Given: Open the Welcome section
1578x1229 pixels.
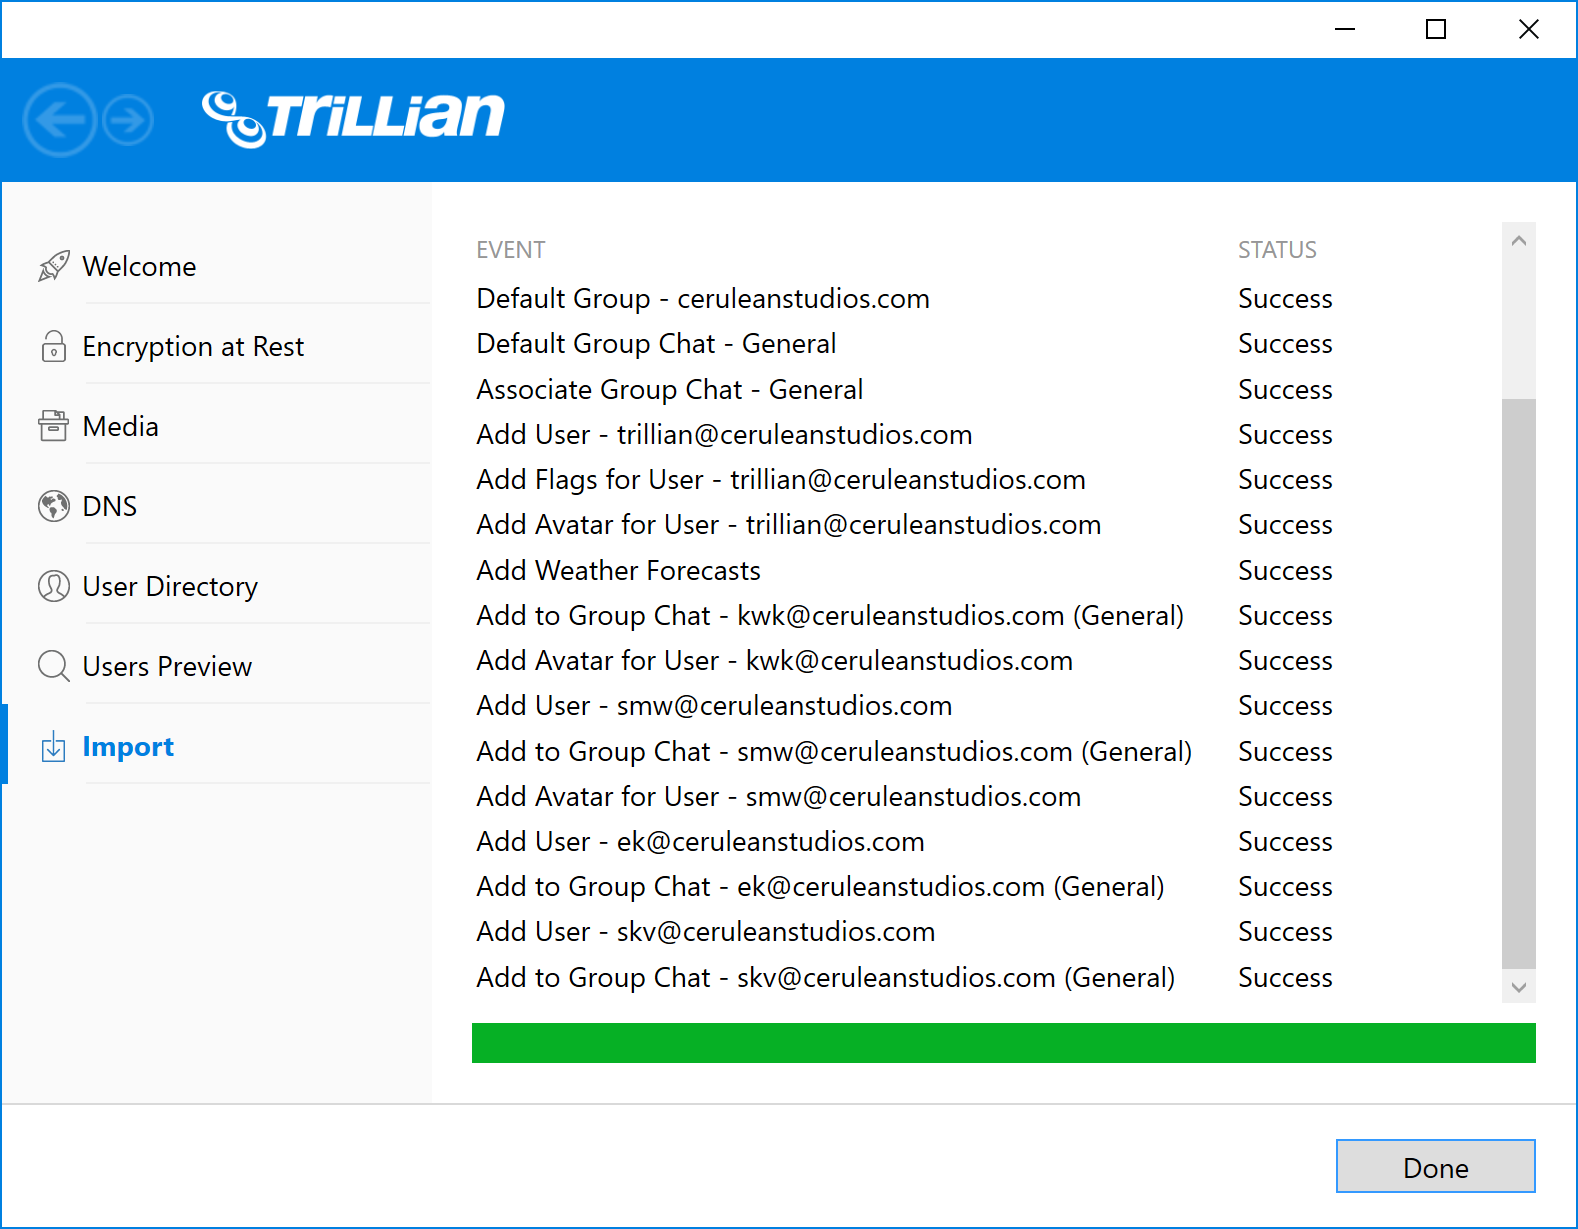Looking at the screenshot, I should (x=140, y=266).
